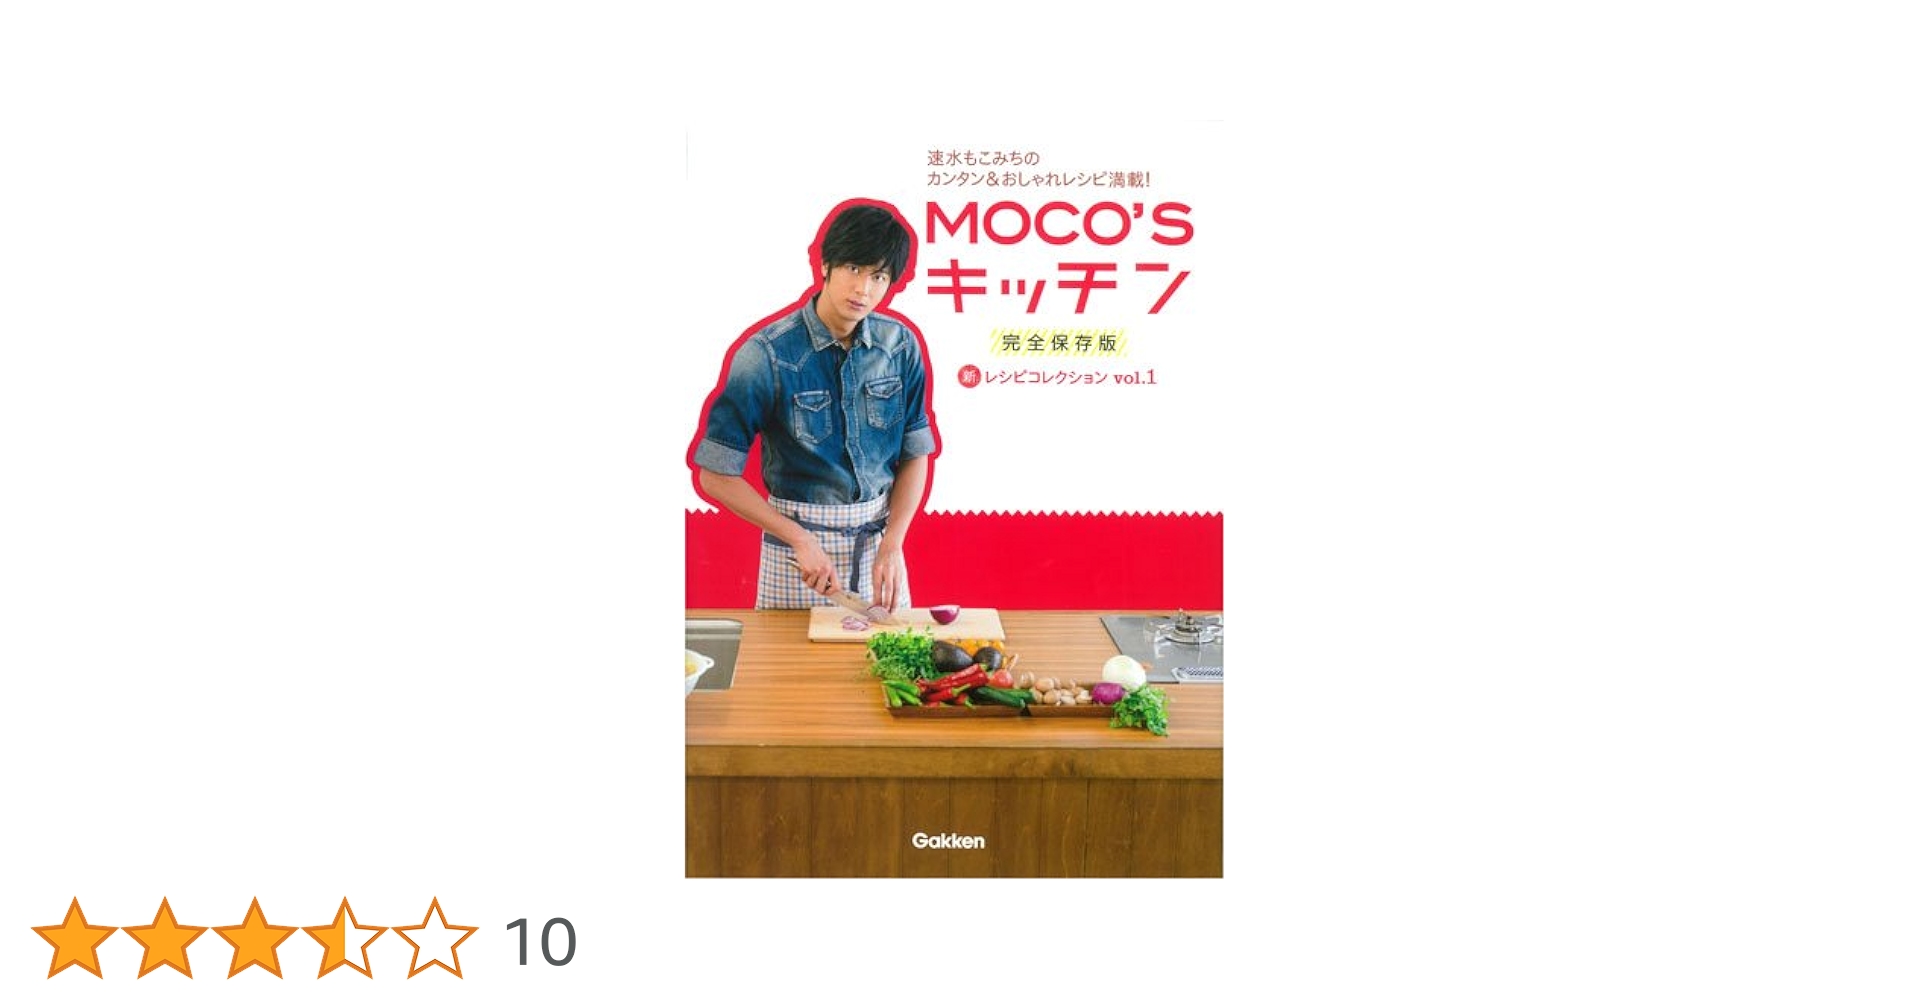This screenshot has height=1000, width=1910.
Task: Click the 速水もこみちの subtitle line
Action: 983,158
